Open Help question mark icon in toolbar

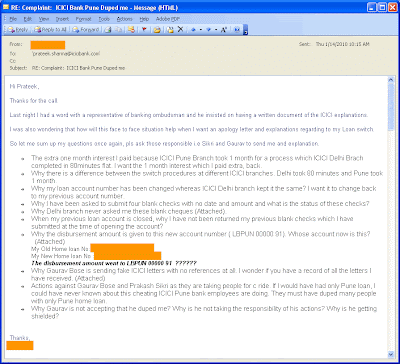pyautogui.click(x=237, y=30)
